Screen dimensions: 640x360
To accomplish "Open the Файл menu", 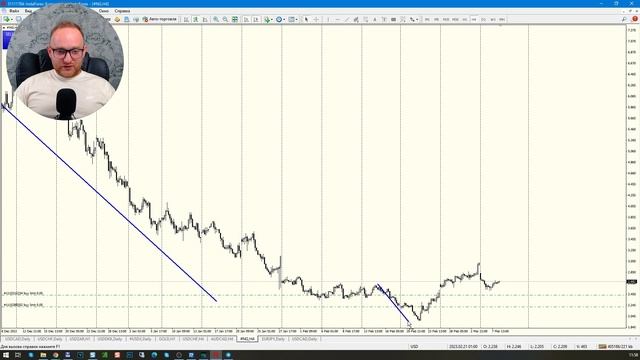I will click(x=14, y=11).
